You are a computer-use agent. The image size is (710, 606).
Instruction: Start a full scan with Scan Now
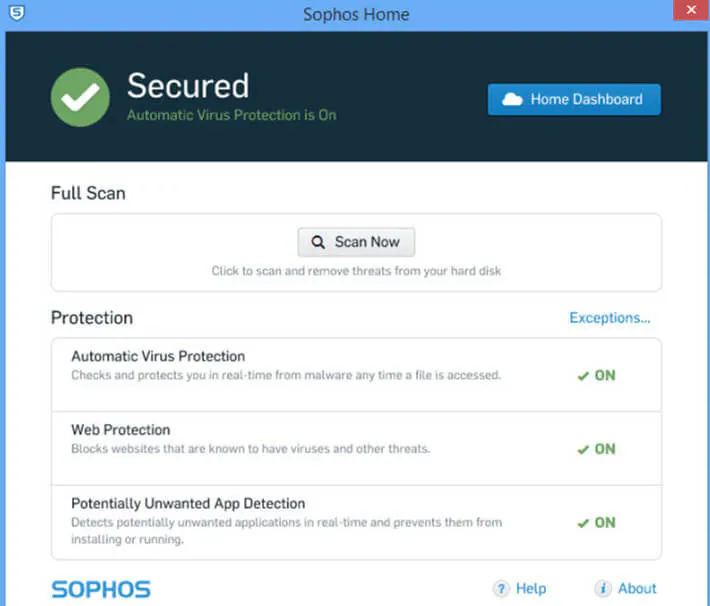tap(356, 242)
